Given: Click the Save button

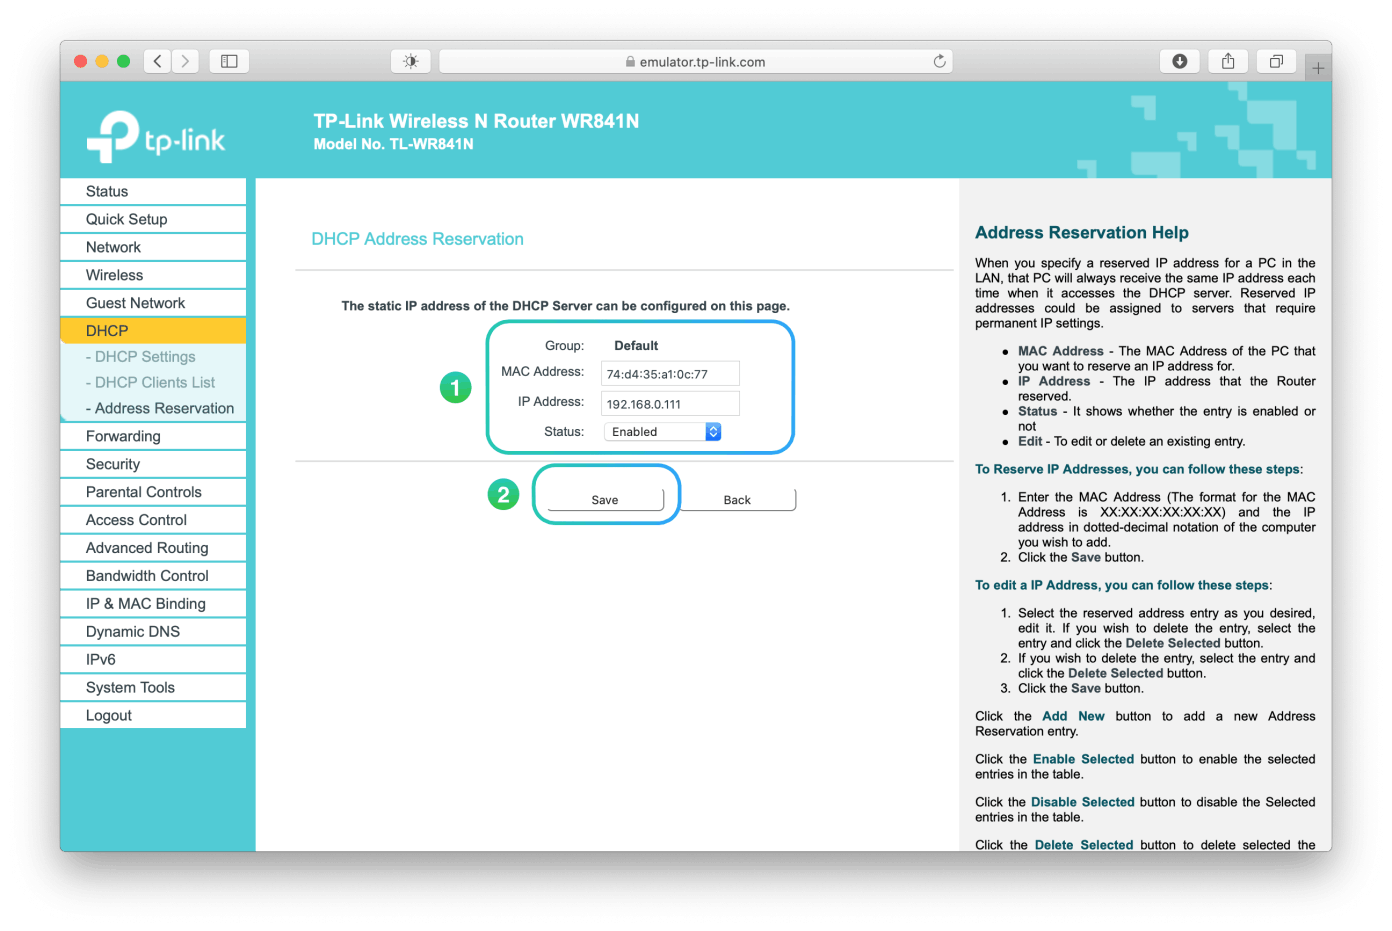Looking at the screenshot, I should pos(605,500).
